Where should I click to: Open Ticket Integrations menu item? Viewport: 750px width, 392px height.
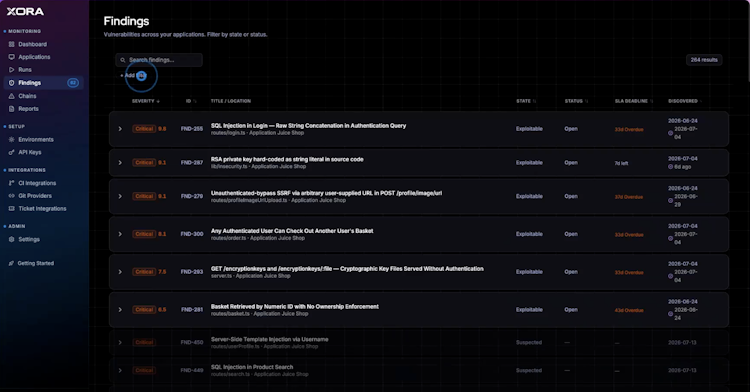pyautogui.click(x=42, y=209)
